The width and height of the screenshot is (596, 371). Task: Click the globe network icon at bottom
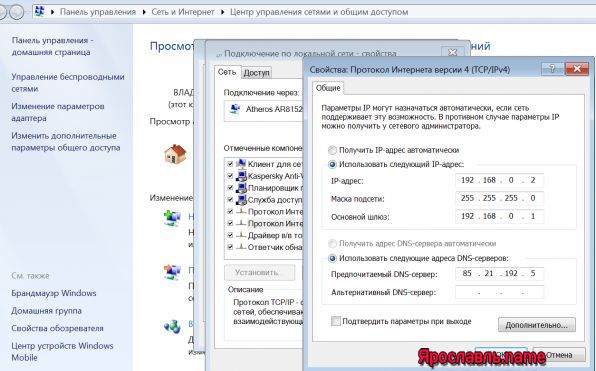click(172, 326)
